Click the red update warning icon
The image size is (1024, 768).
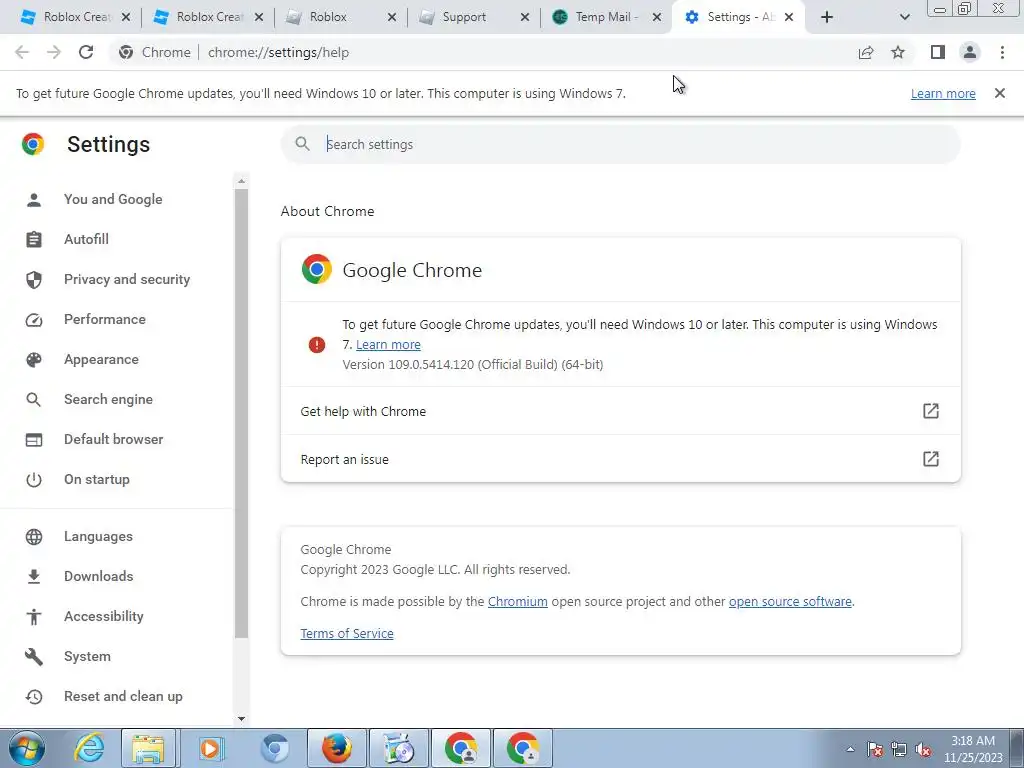[x=317, y=345]
